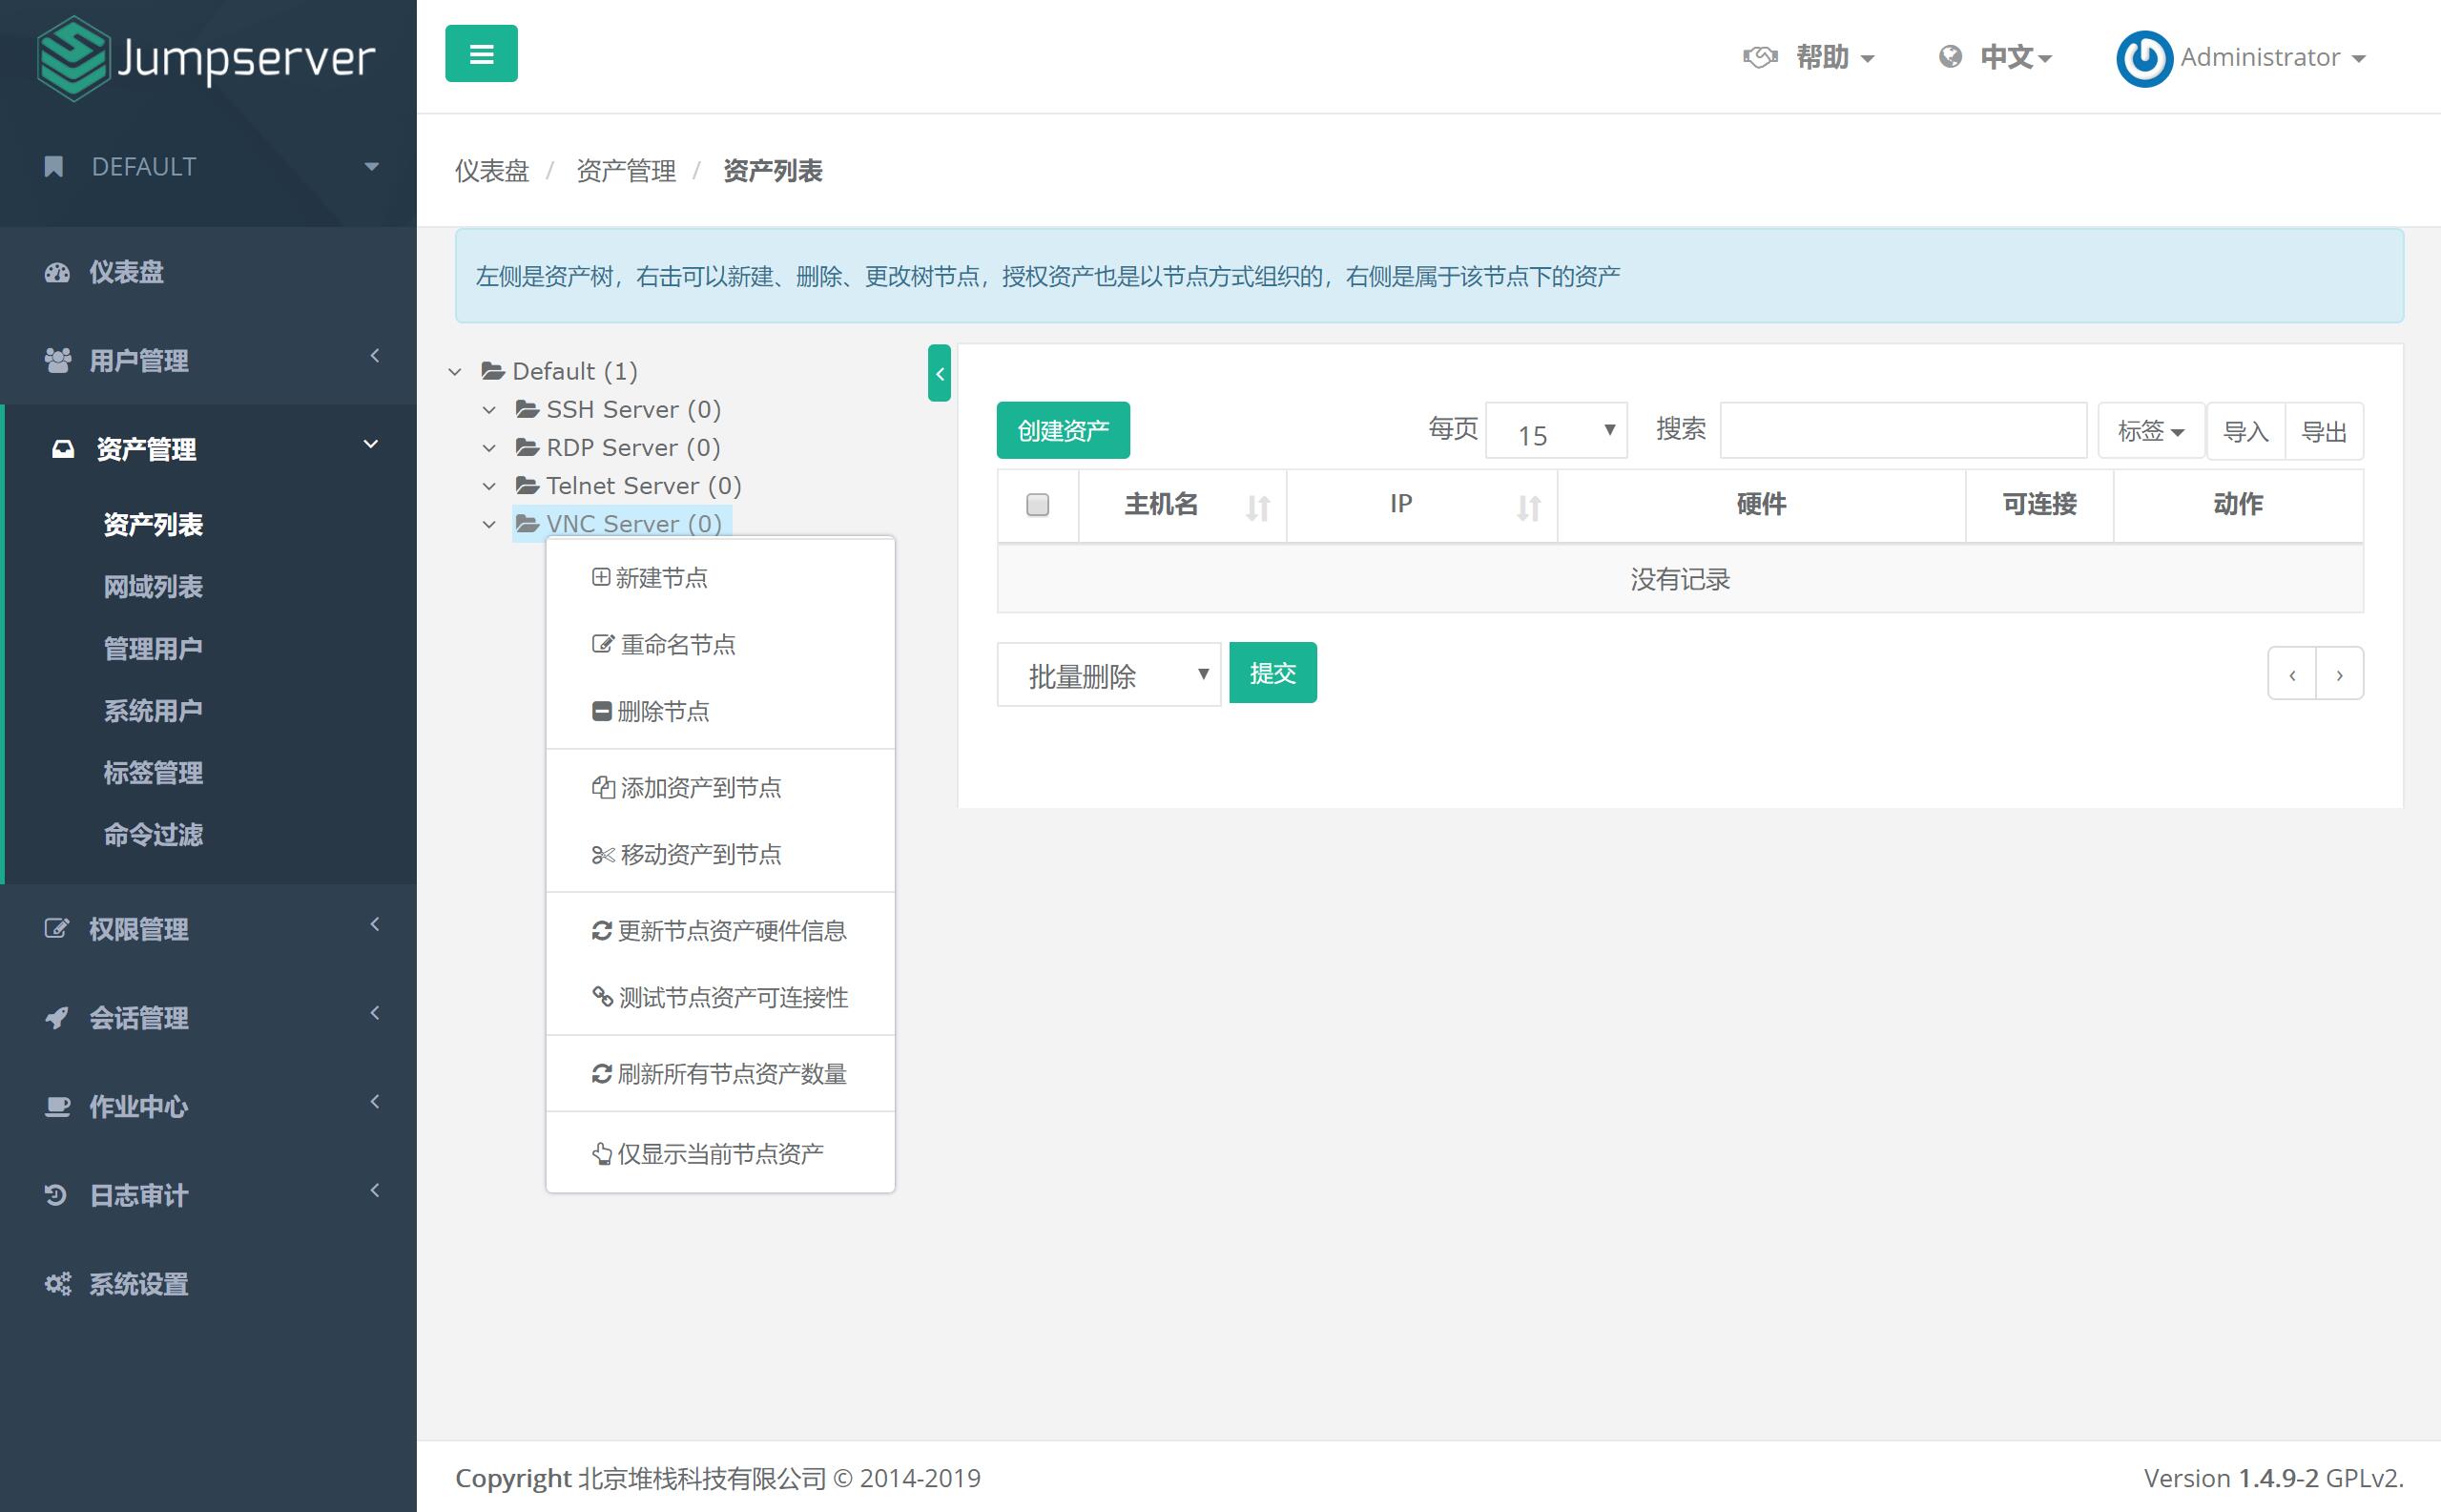This screenshot has width=2441, height=1512.
Task: Click the VNC Server folder icon
Action: 527,523
